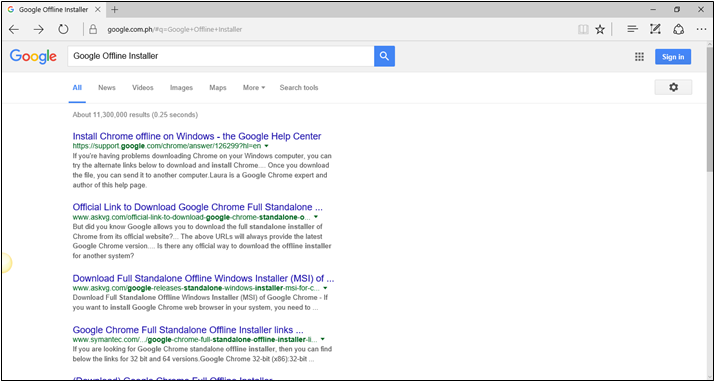714x382 pixels.
Task: Open Download Full Standalone Offline MSI result
Action: (x=204, y=278)
